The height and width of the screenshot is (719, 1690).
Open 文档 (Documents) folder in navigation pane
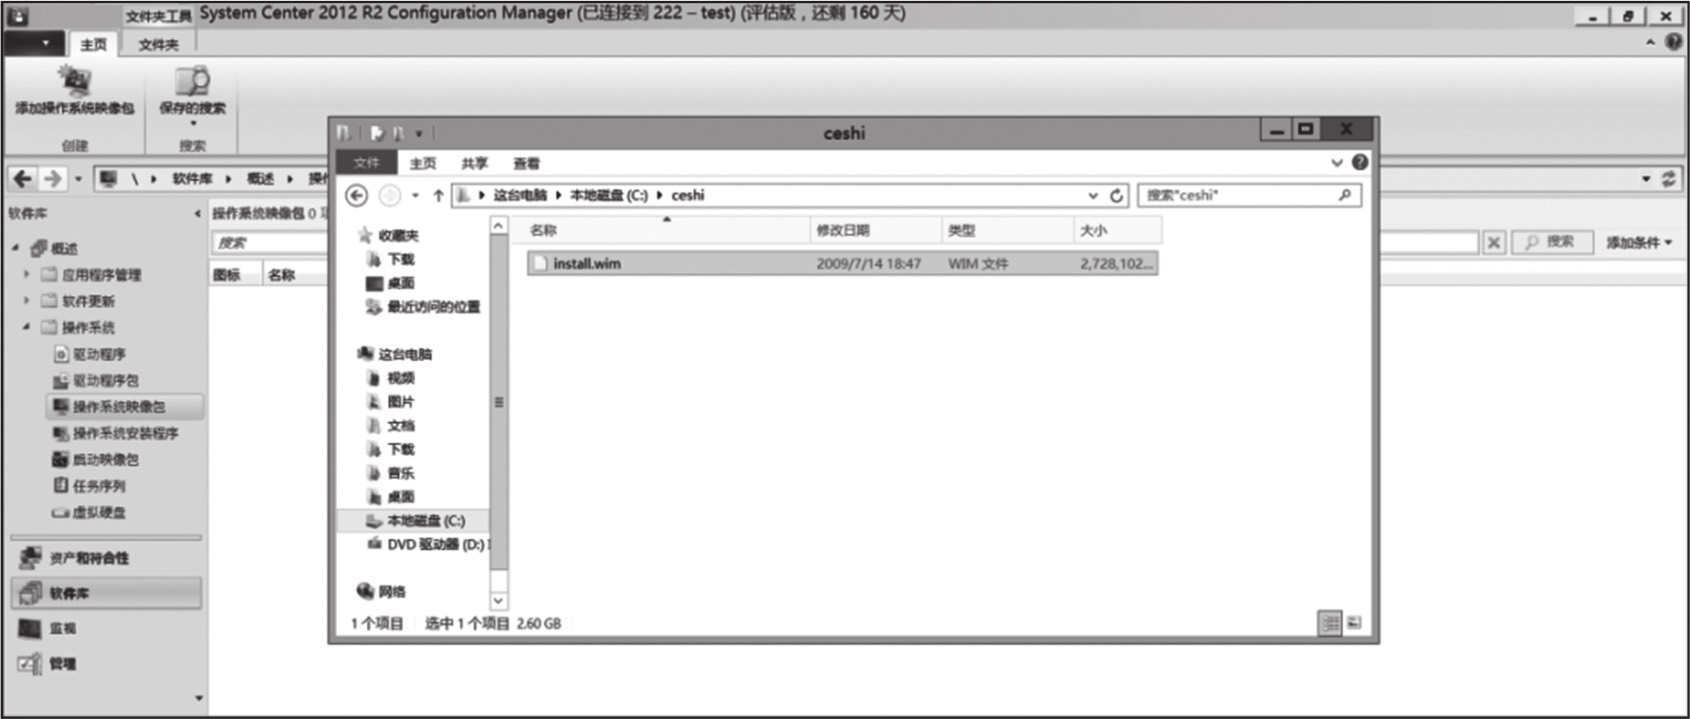click(390, 426)
